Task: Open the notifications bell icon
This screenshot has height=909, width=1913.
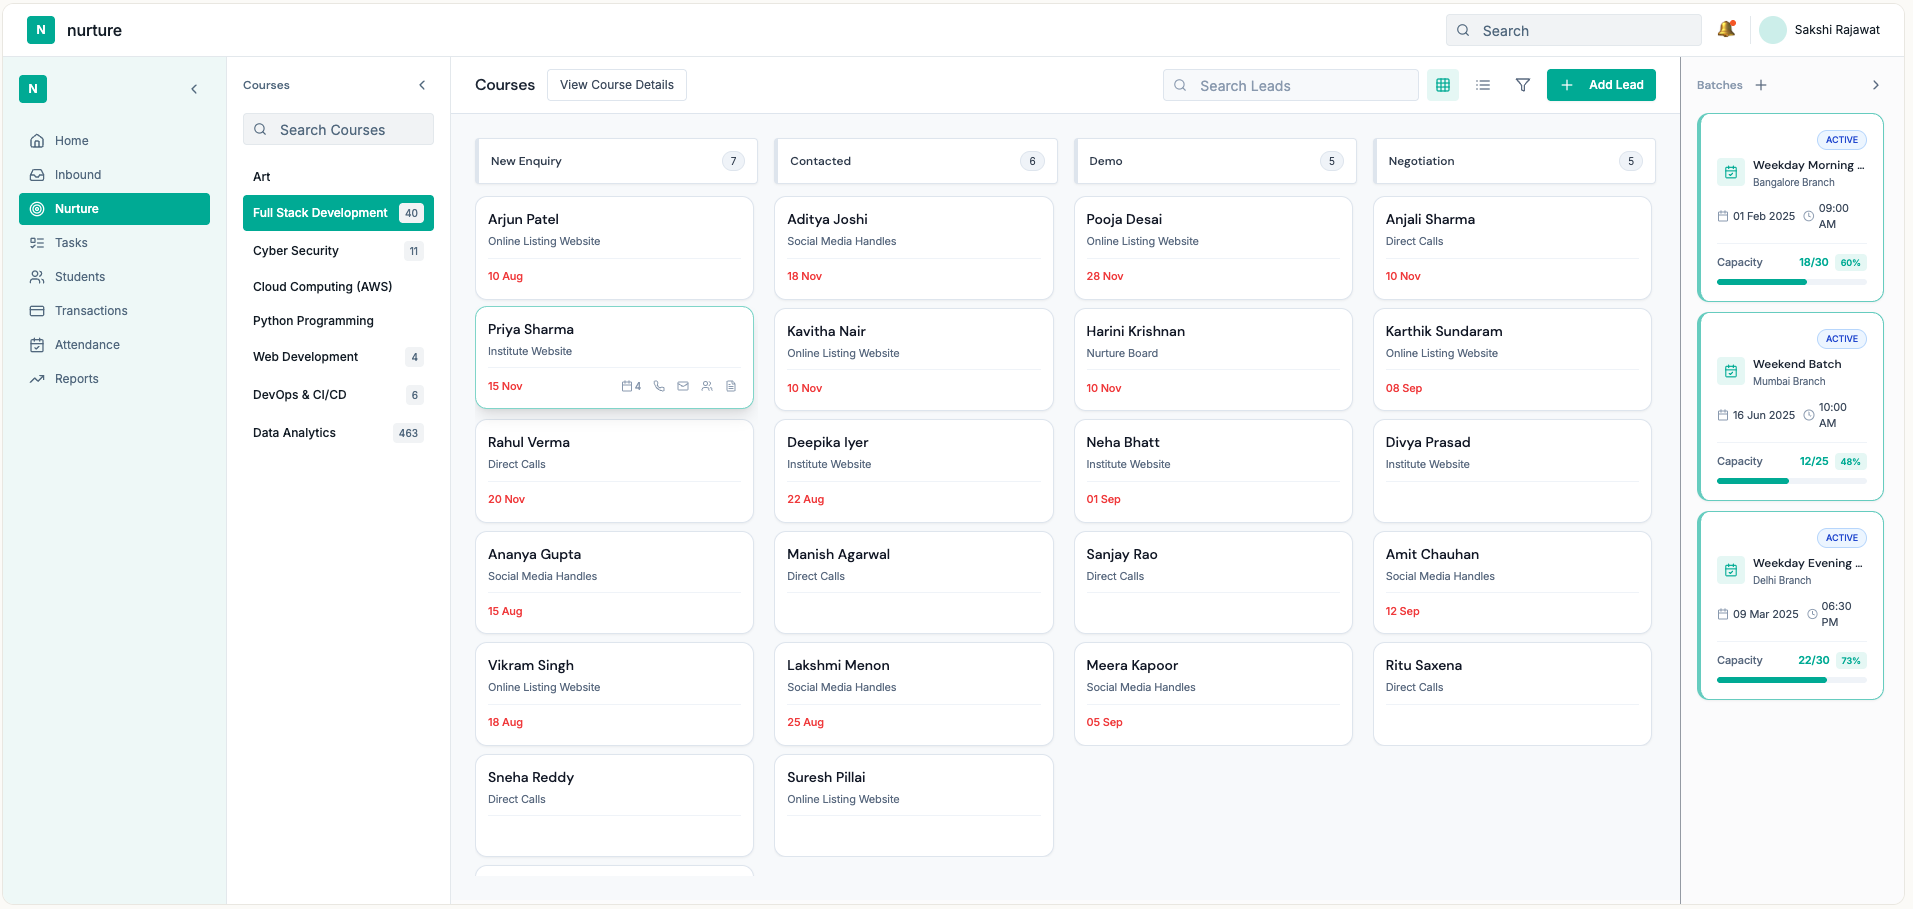Action: point(1726,30)
